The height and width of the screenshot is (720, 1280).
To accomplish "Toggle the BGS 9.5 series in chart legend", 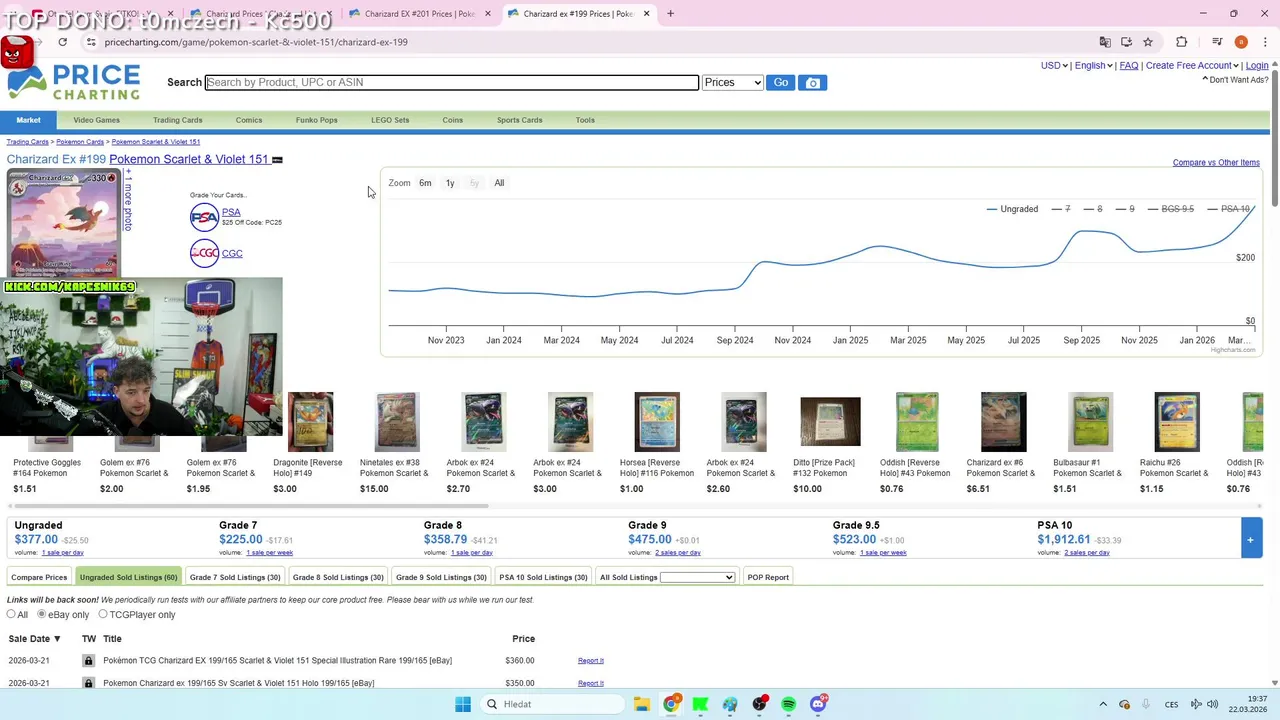I will [x=1170, y=209].
